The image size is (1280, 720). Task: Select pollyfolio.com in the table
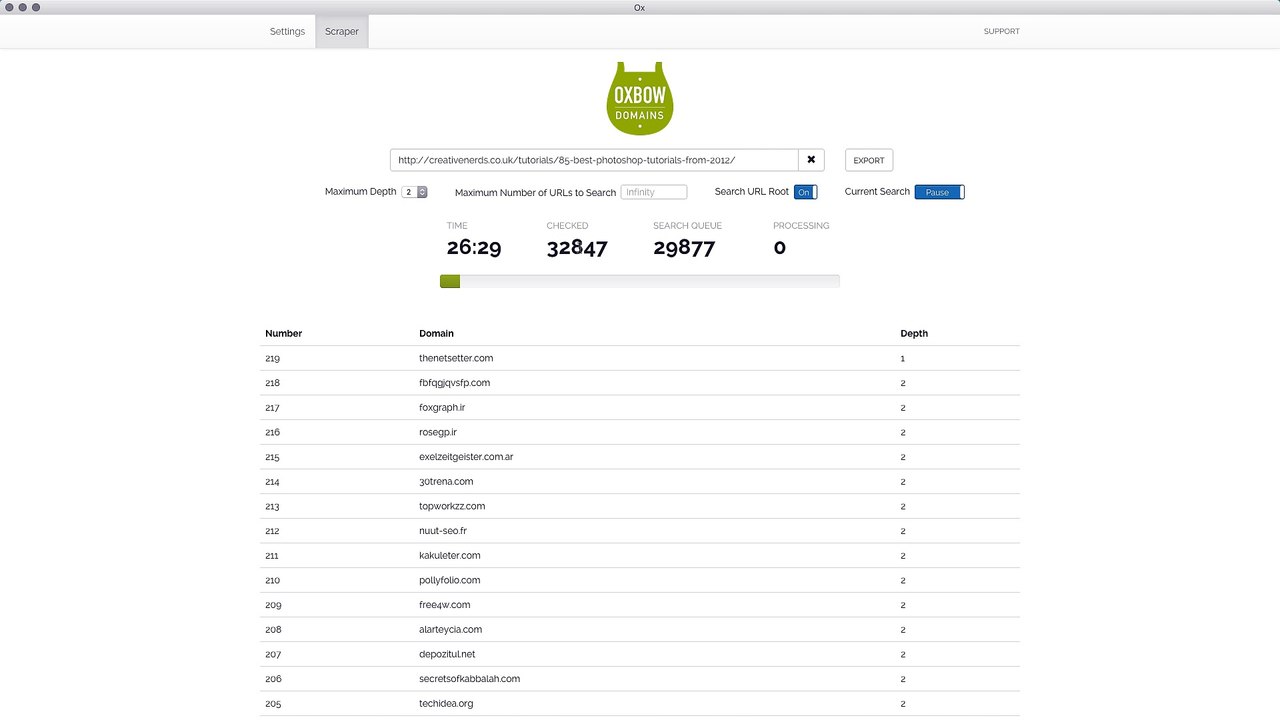click(450, 580)
